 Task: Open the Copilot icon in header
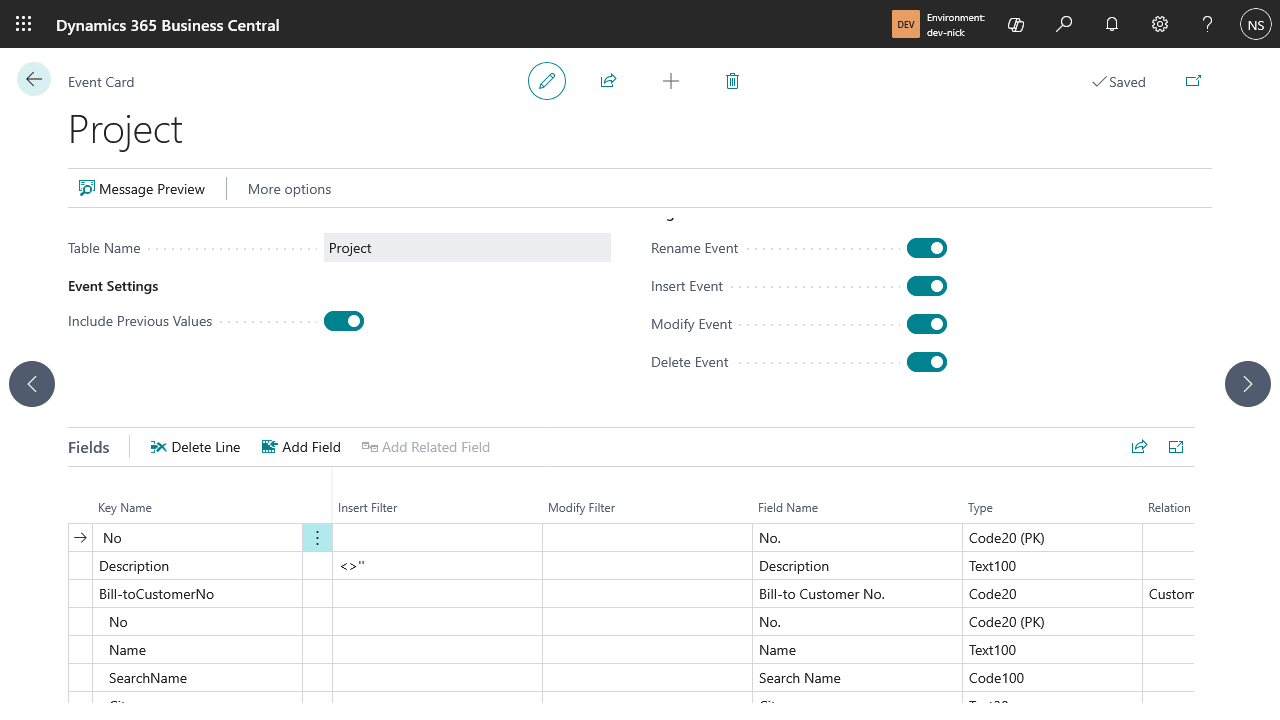1016,24
